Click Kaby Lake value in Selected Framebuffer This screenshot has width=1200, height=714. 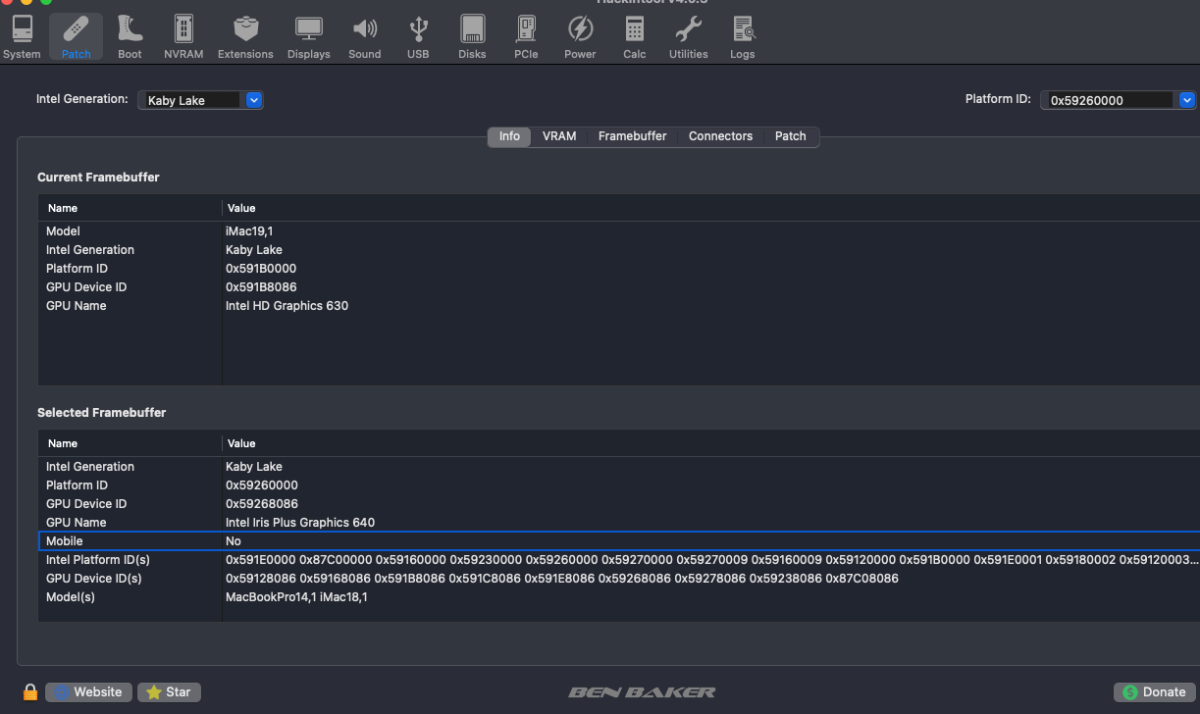click(254, 467)
